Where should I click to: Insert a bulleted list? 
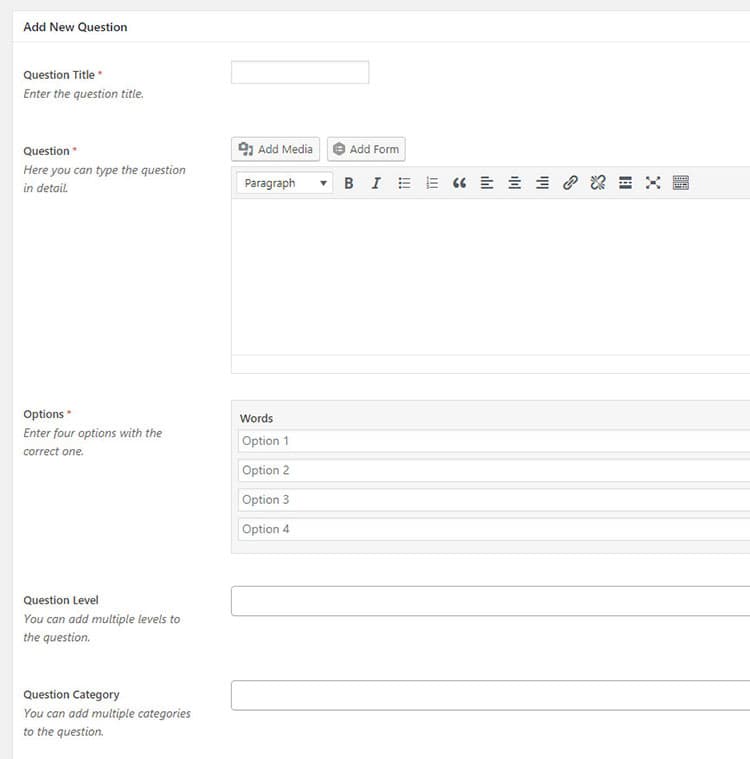tap(404, 183)
